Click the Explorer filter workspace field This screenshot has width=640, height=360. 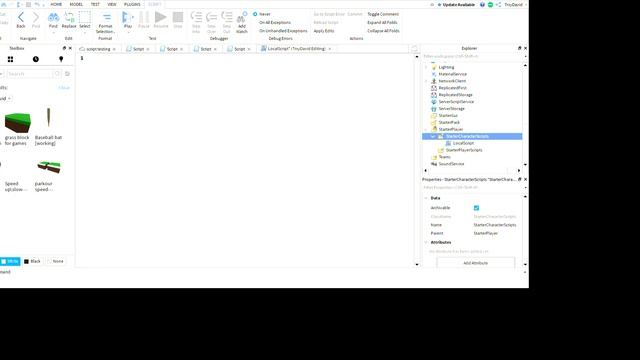click(472, 56)
